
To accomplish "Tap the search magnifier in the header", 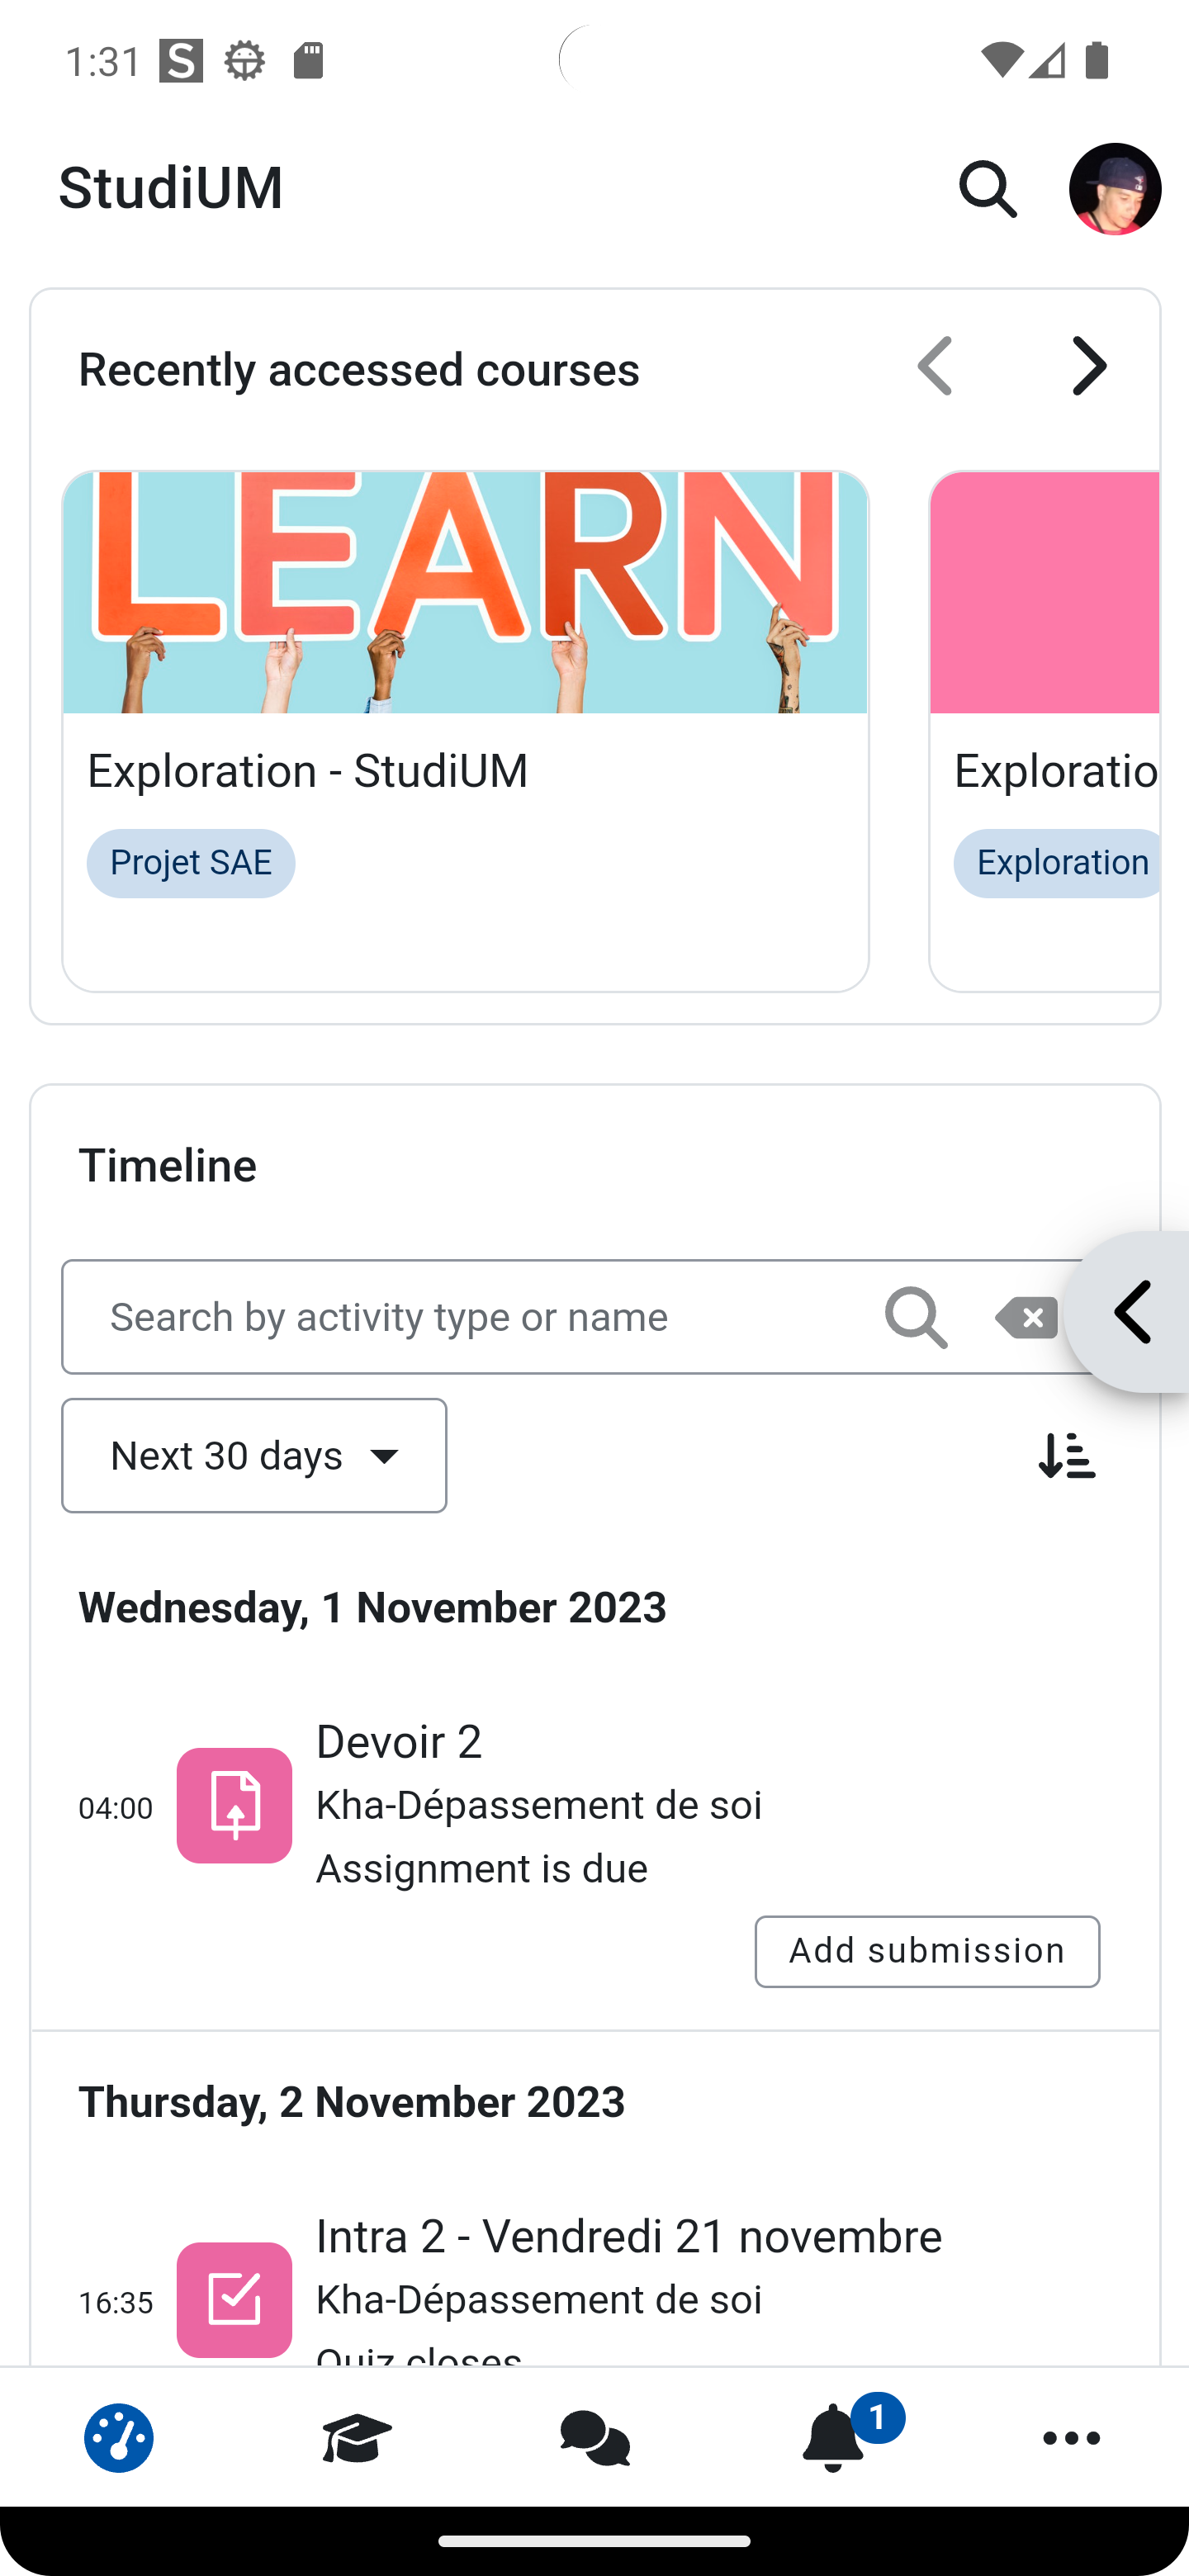I will click(988, 189).
